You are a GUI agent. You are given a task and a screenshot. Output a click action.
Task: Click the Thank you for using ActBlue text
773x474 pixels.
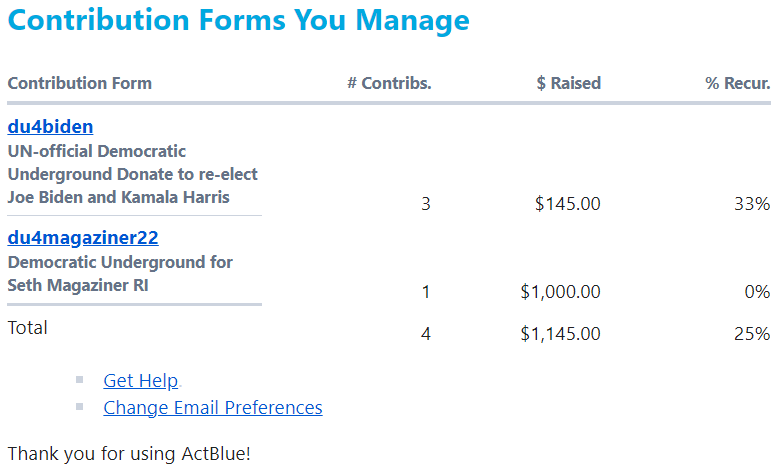[x=129, y=453]
